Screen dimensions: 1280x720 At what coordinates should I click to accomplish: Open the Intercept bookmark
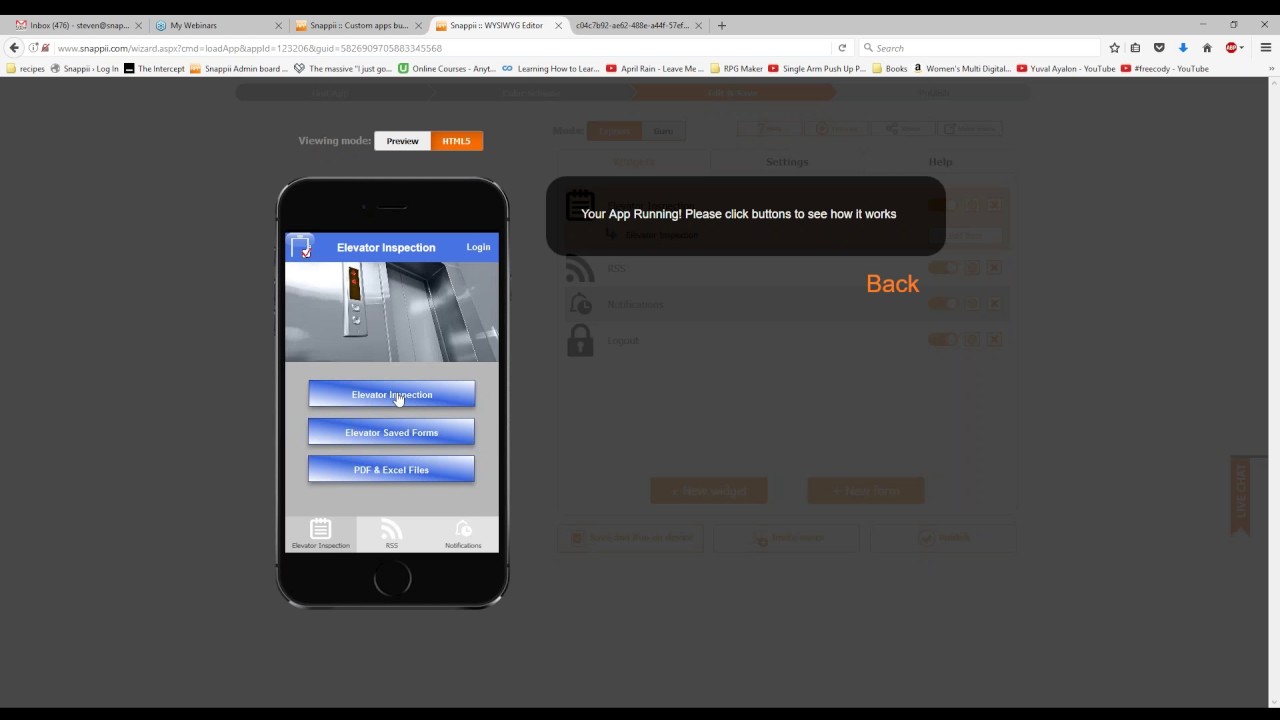coord(154,69)
